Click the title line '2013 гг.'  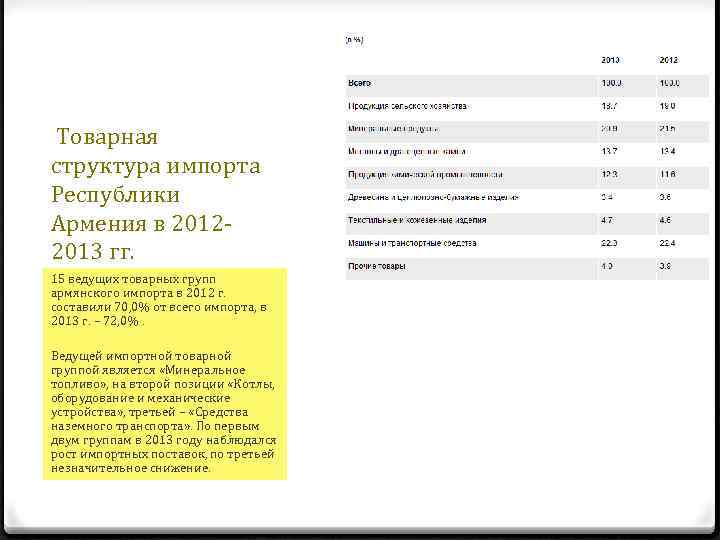(x=92, y=251)
